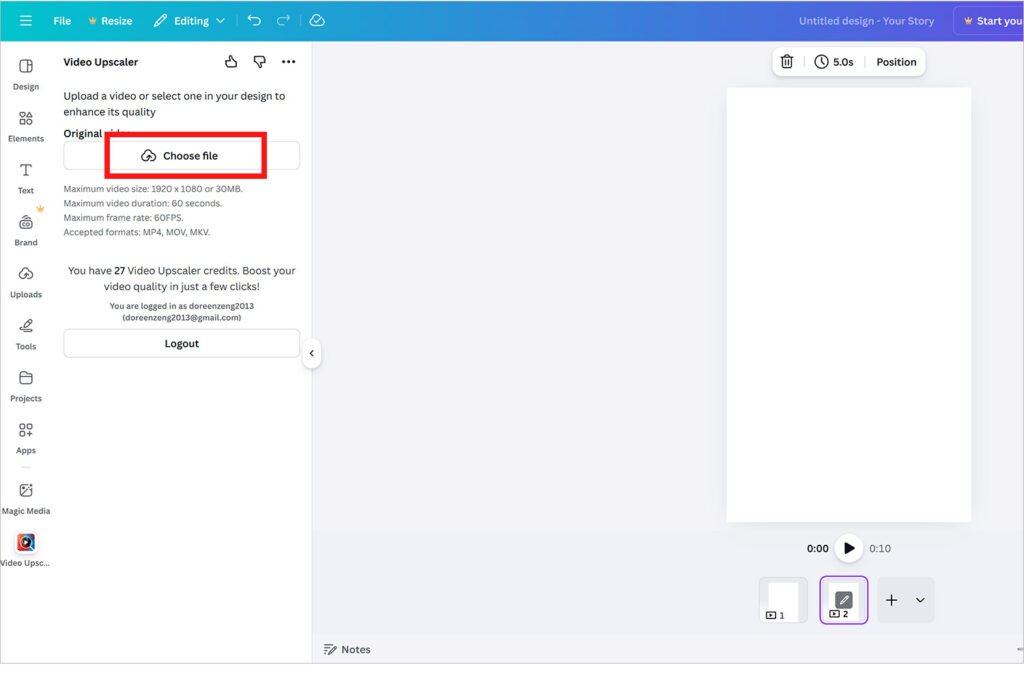Open the File menu
Viewport: 1024px width, 680px height.
(62, 21)
